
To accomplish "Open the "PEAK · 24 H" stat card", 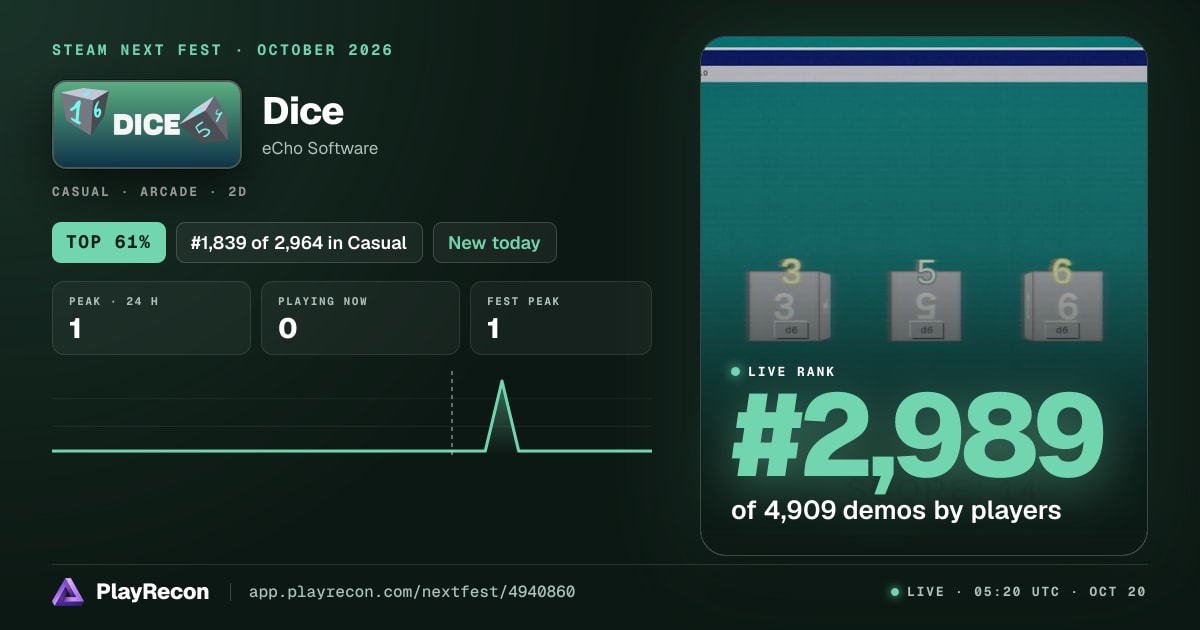I will pyautogui.click(x=151, y=318).
